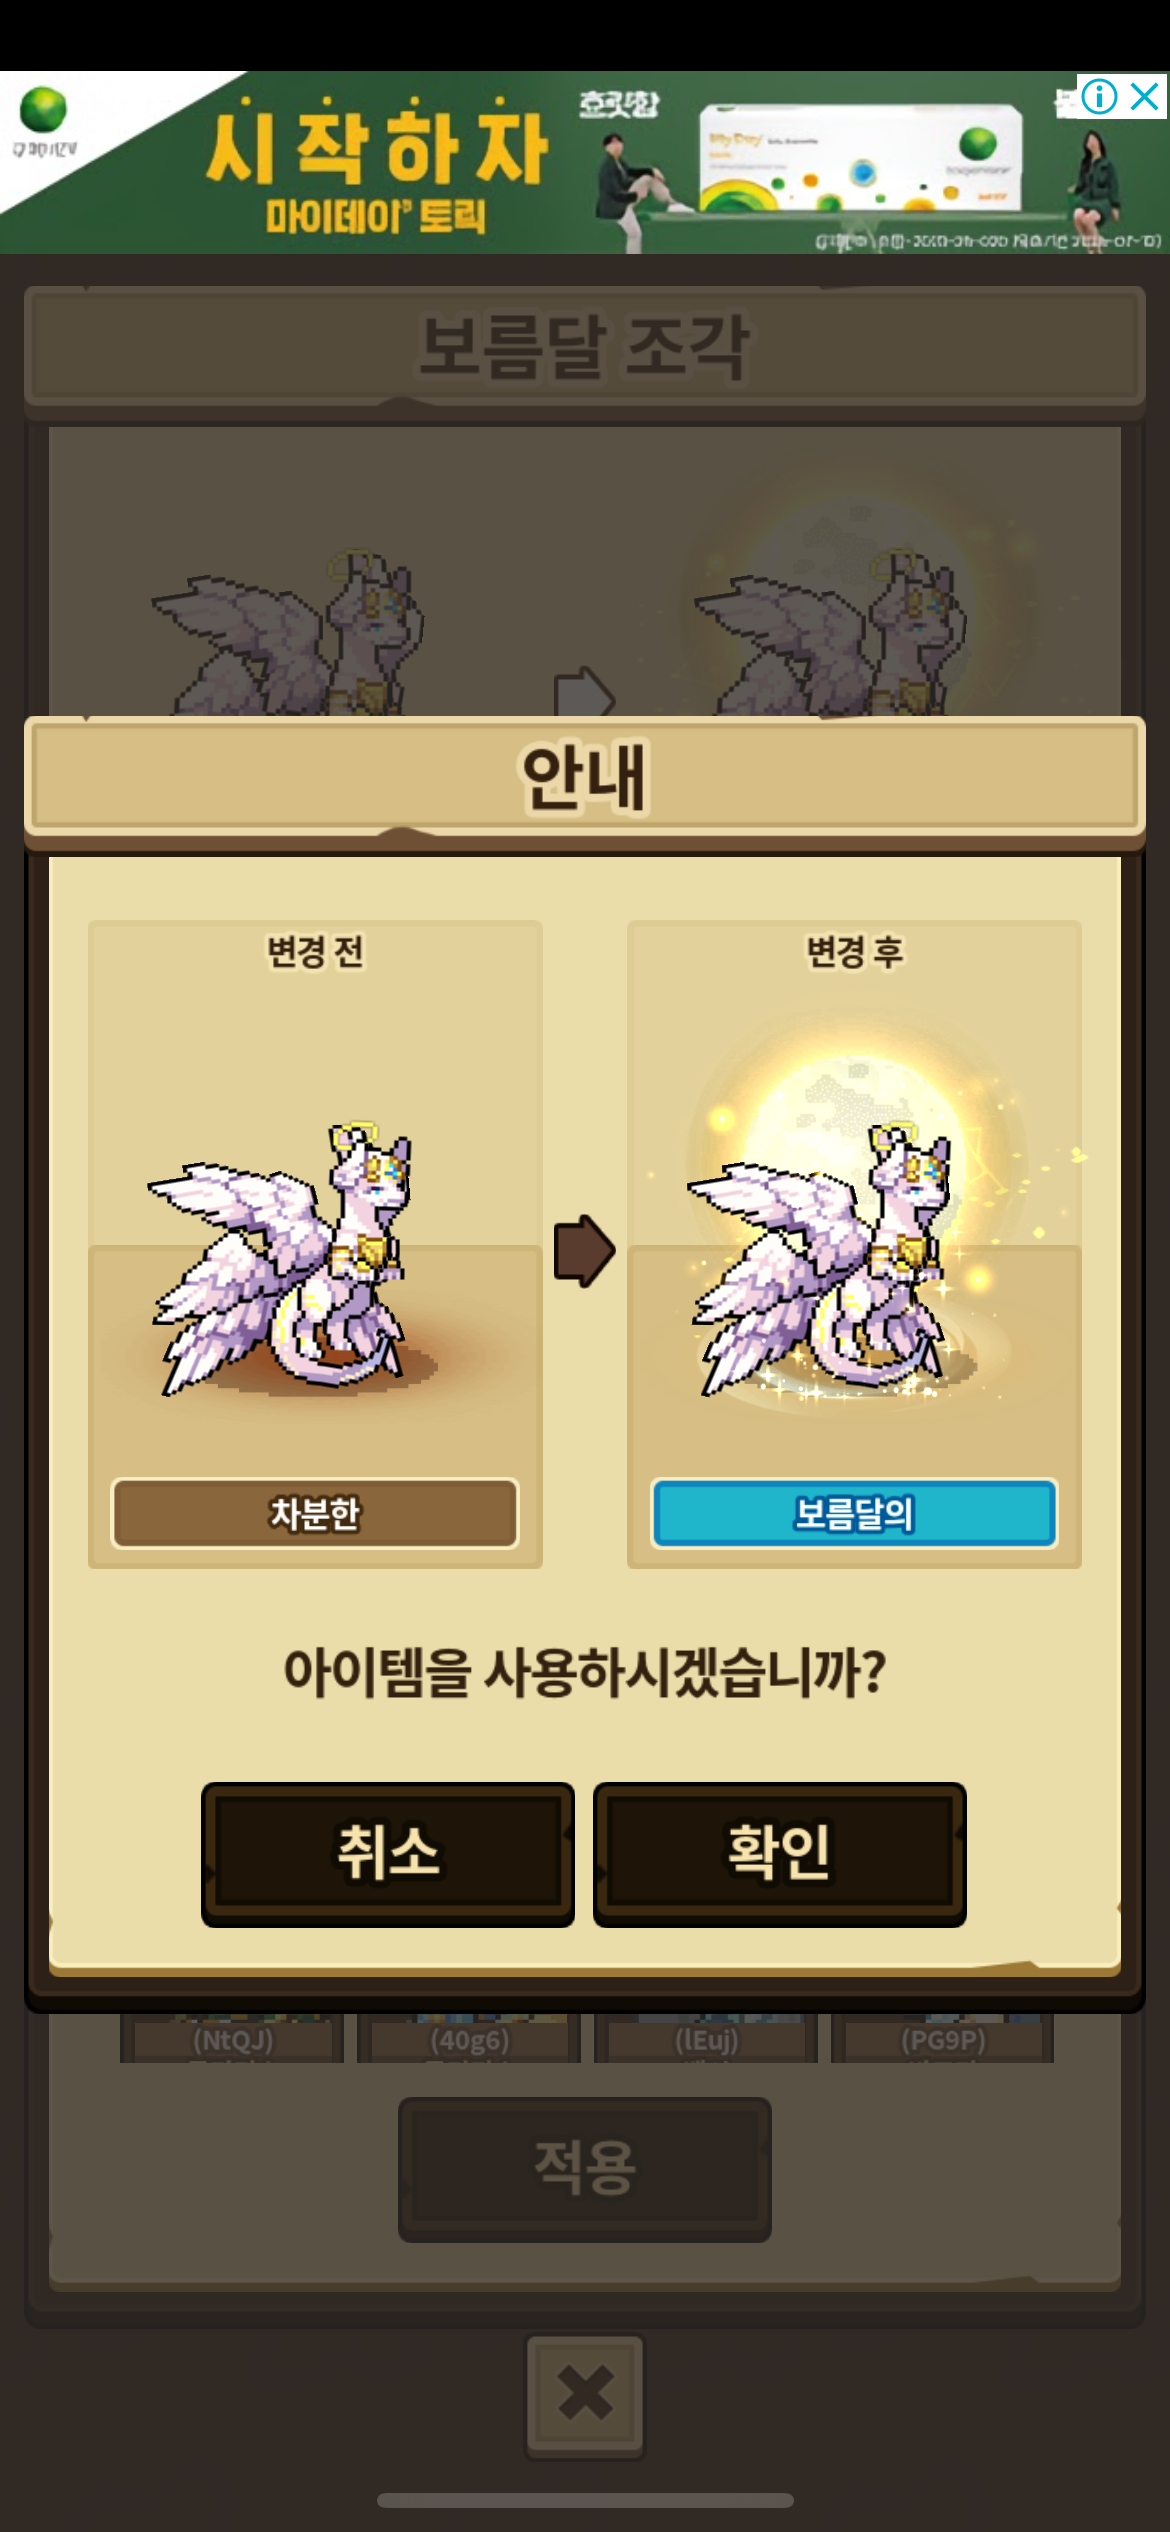
Task: Tap the 보름달 조각 header title
Action: 585,346
